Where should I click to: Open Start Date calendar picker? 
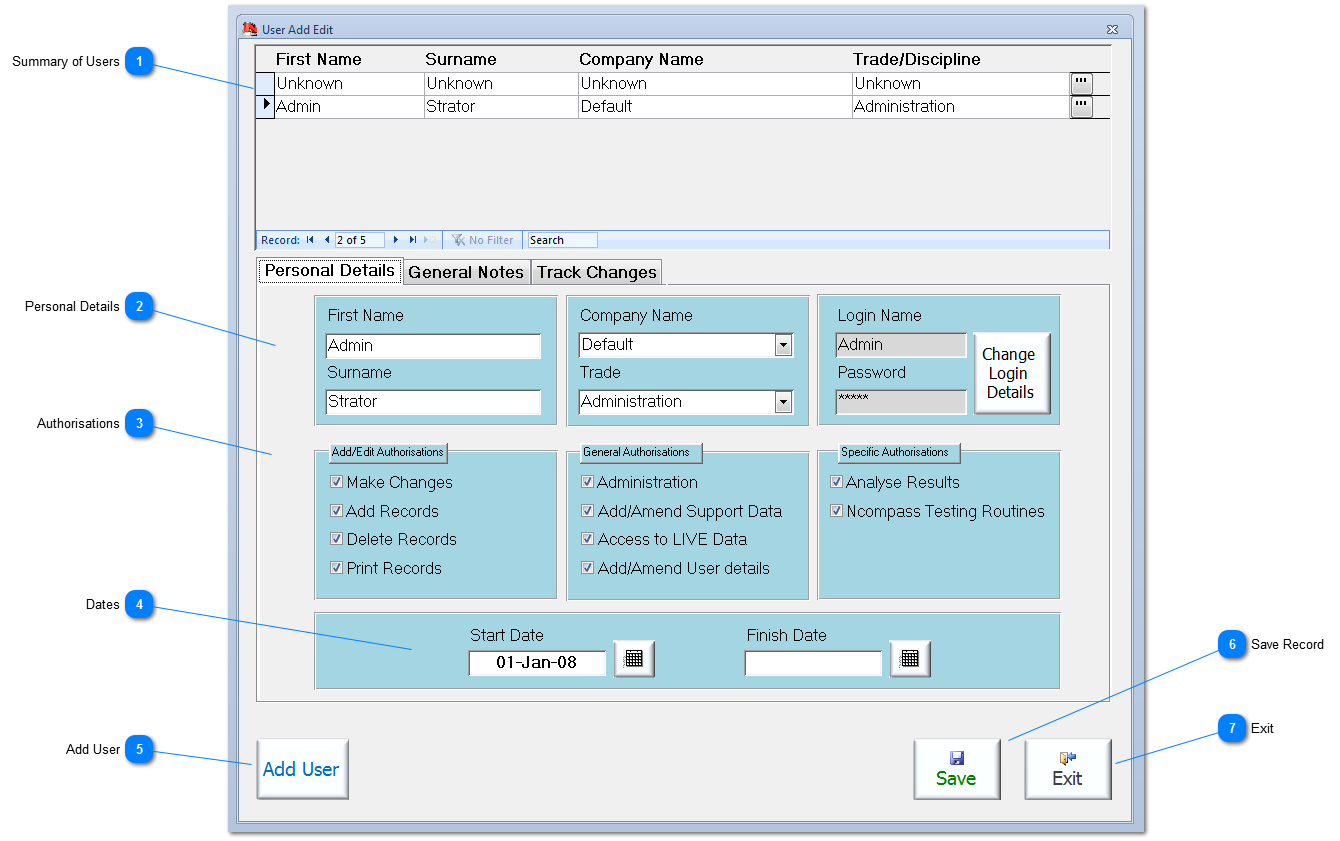[634, 659]
